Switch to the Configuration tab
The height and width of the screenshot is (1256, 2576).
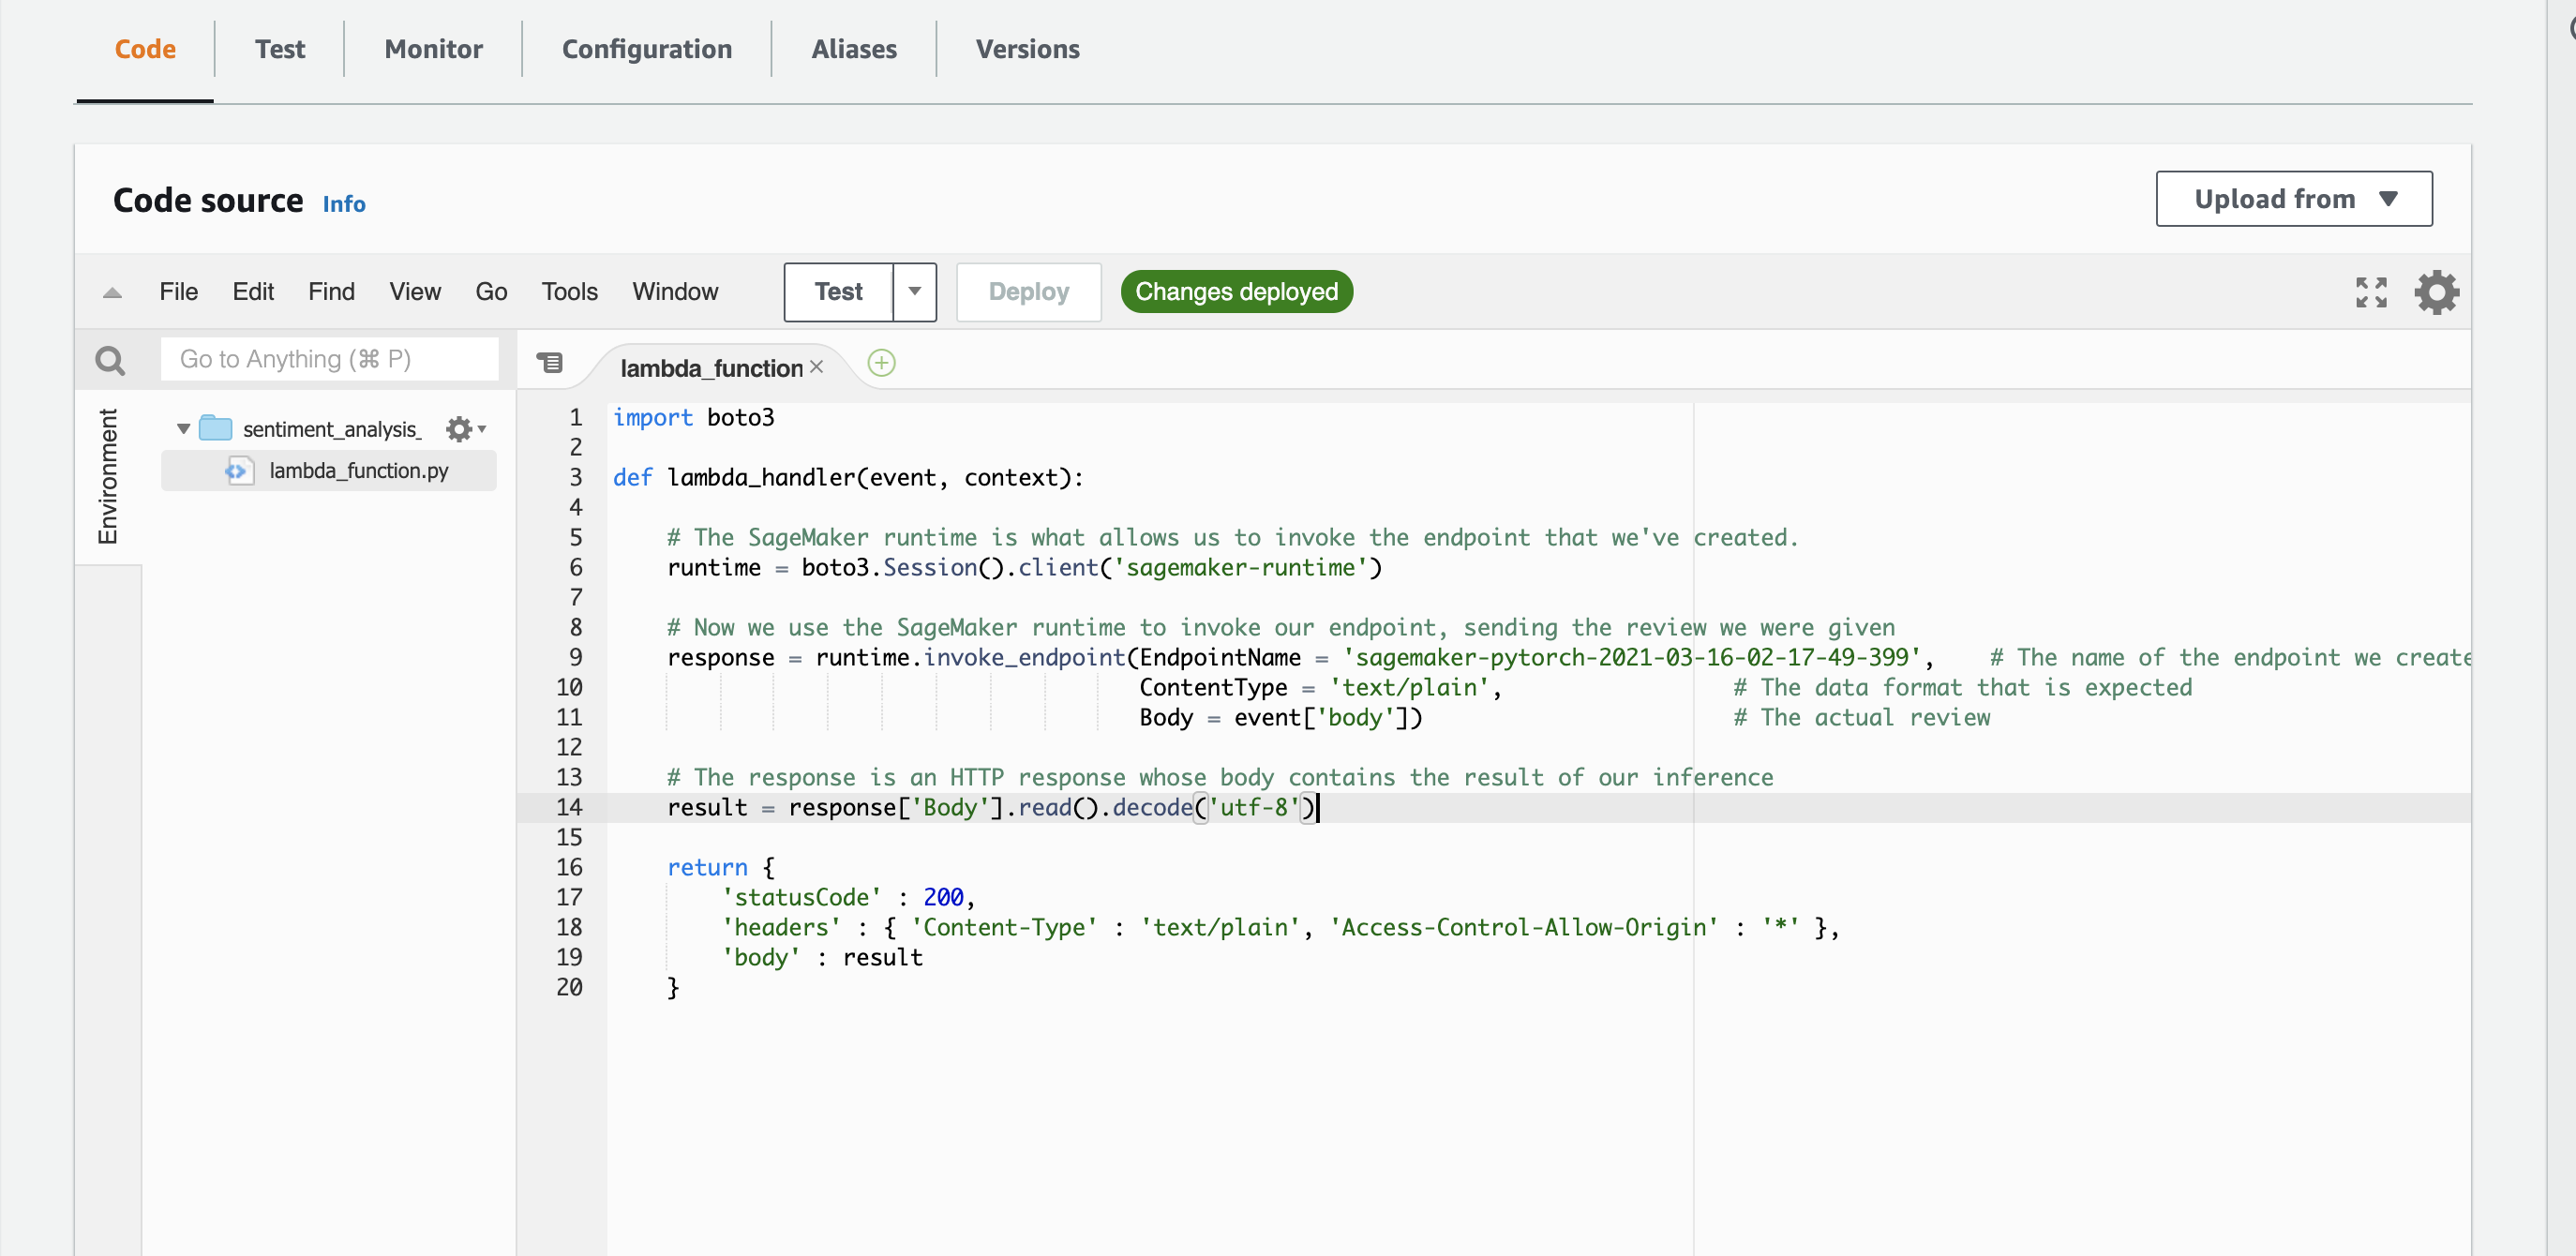pos(646,49)
